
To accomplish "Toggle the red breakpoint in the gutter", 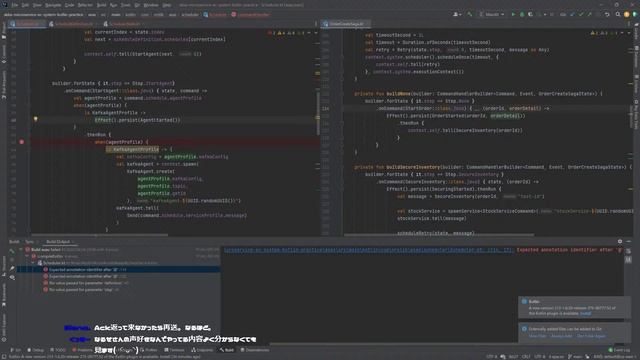I will coord(22,142).
